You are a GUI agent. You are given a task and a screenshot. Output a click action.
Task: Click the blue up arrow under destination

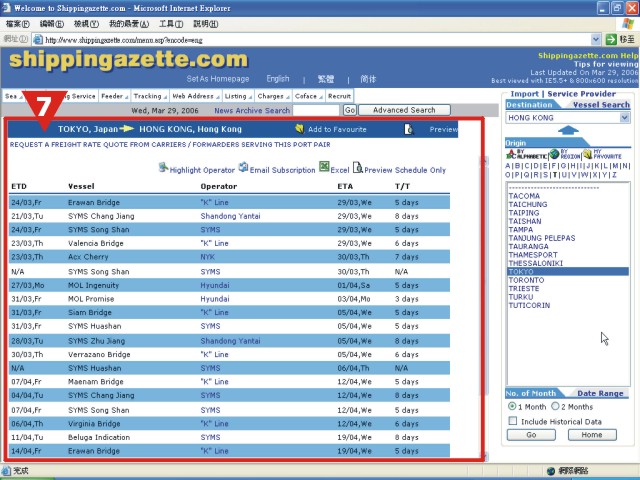tap(568, 131)
